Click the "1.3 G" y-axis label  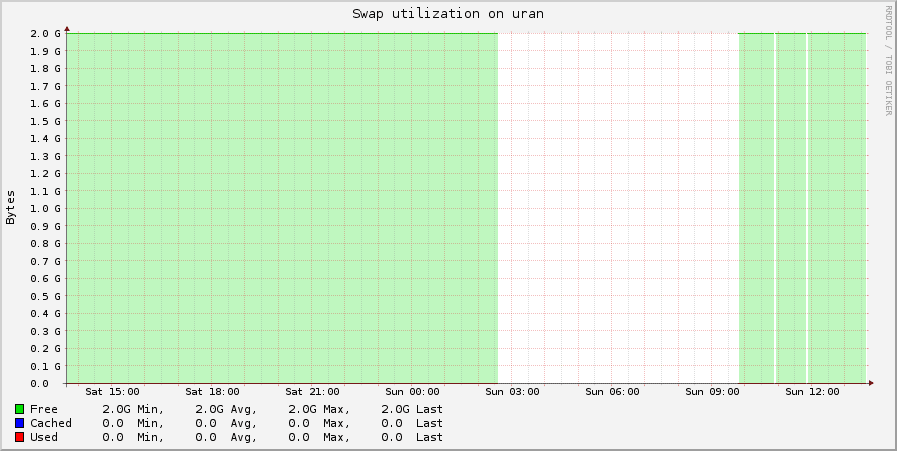point(46,156)
